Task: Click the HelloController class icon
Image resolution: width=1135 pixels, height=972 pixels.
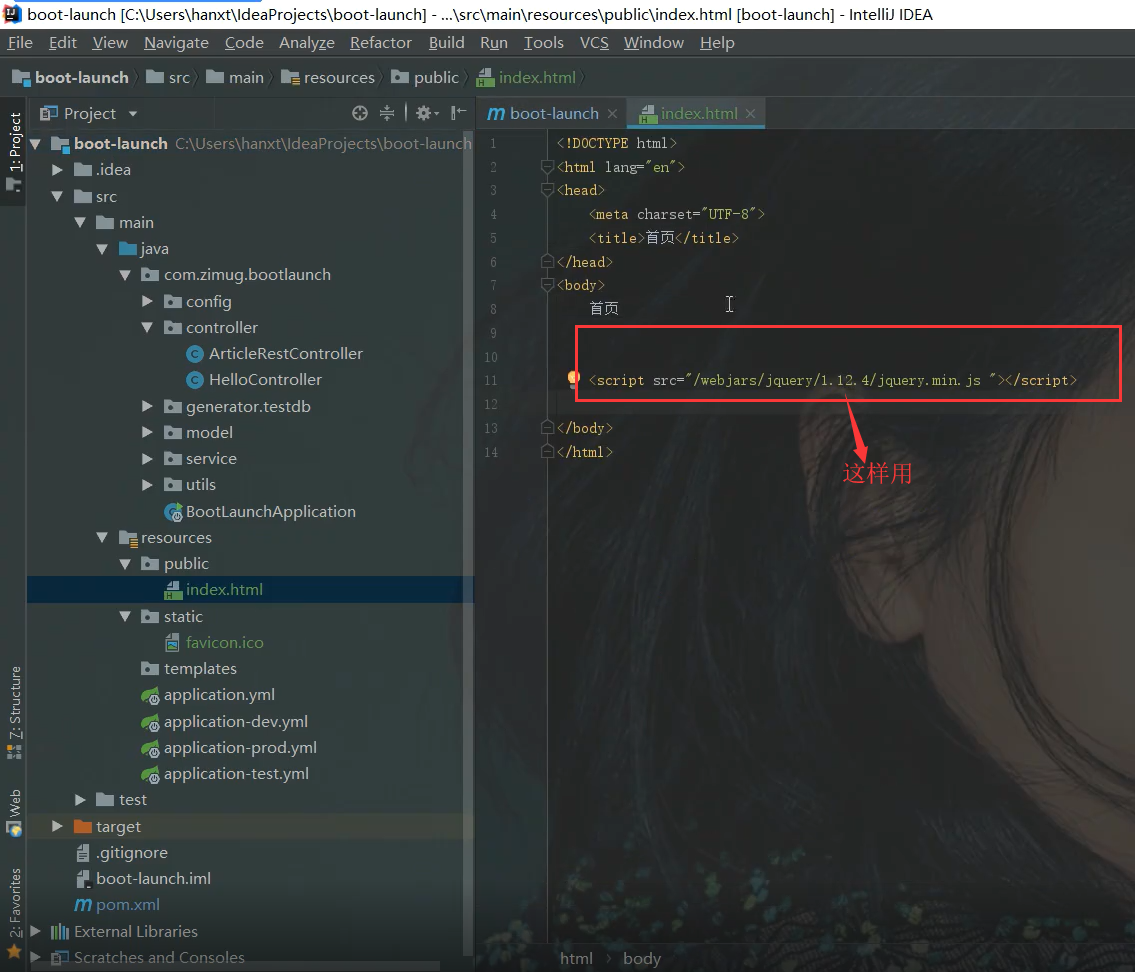Action: 195,380
